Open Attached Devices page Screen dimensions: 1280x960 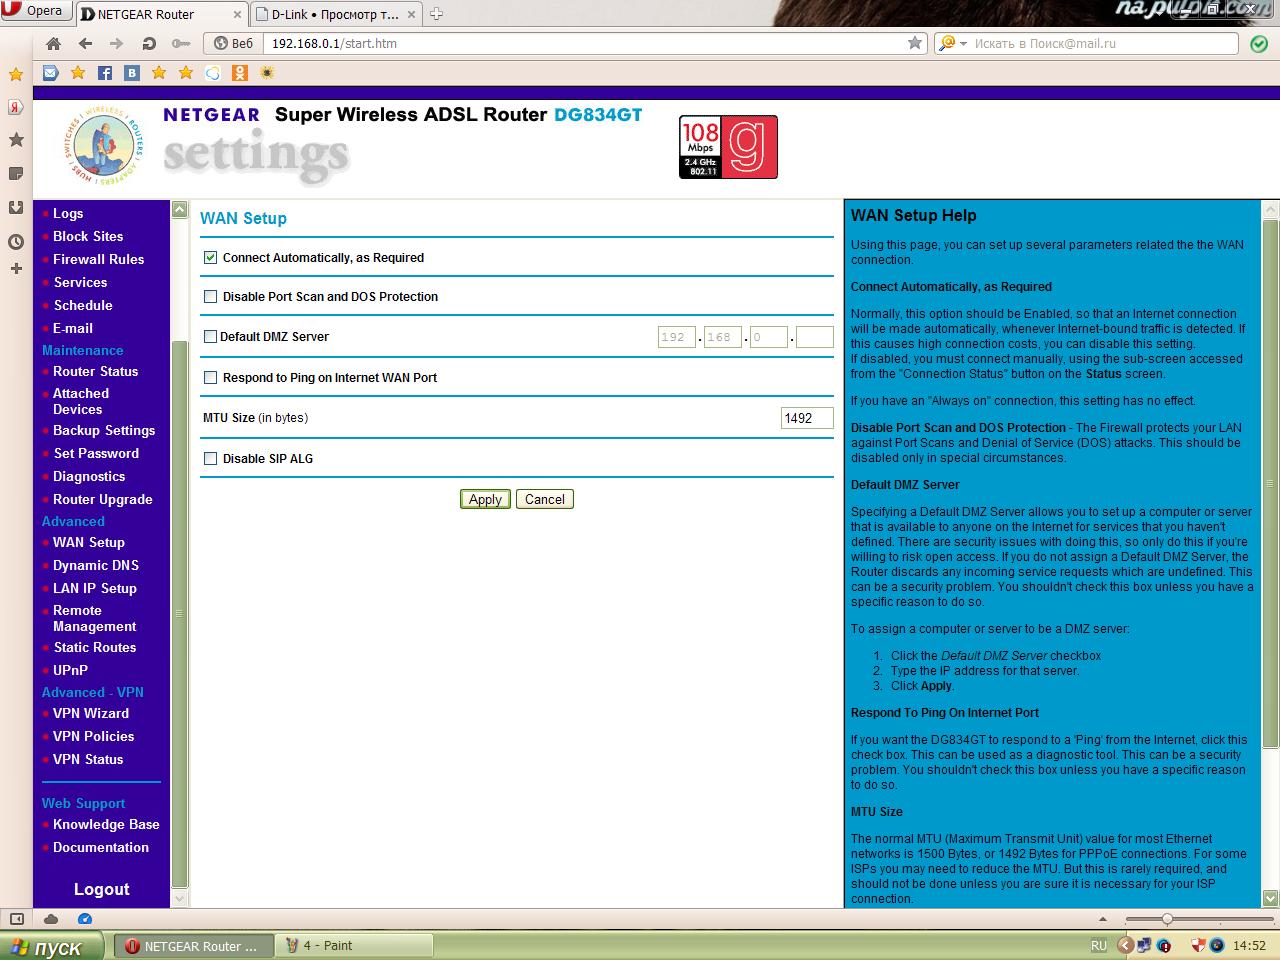pos(81,401)
